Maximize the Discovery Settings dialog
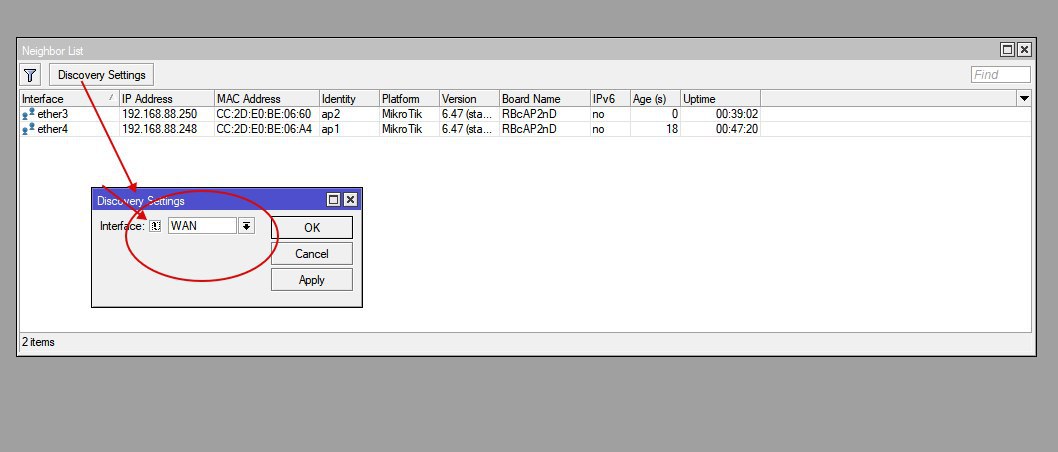The height and width of the screenshot is (452, 1058). [x=333, y=200]
